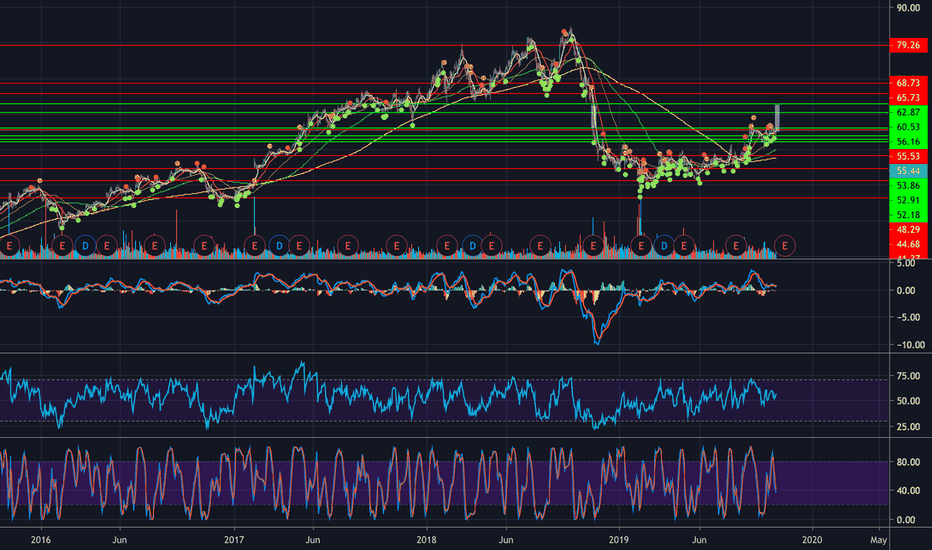Click the Jun label between 2019 and 2020
The height and width of the screenshot is (550, 932).
tap(700, 540)
